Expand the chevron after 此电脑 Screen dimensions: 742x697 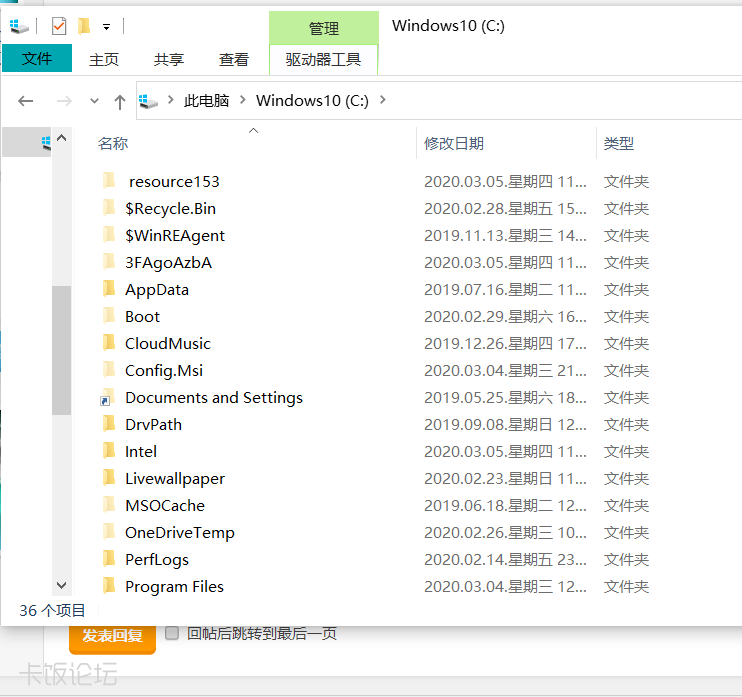coord(242,100)
